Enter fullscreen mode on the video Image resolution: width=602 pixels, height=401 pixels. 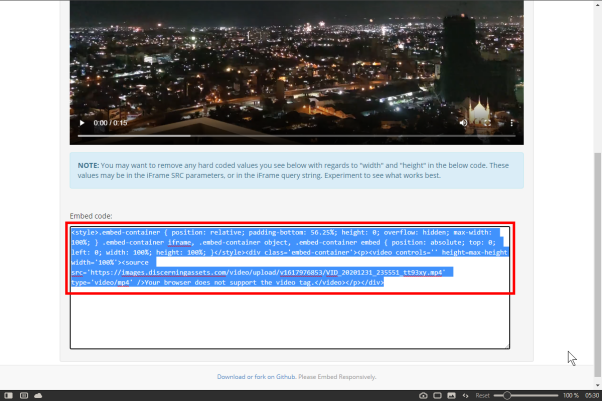487,123
